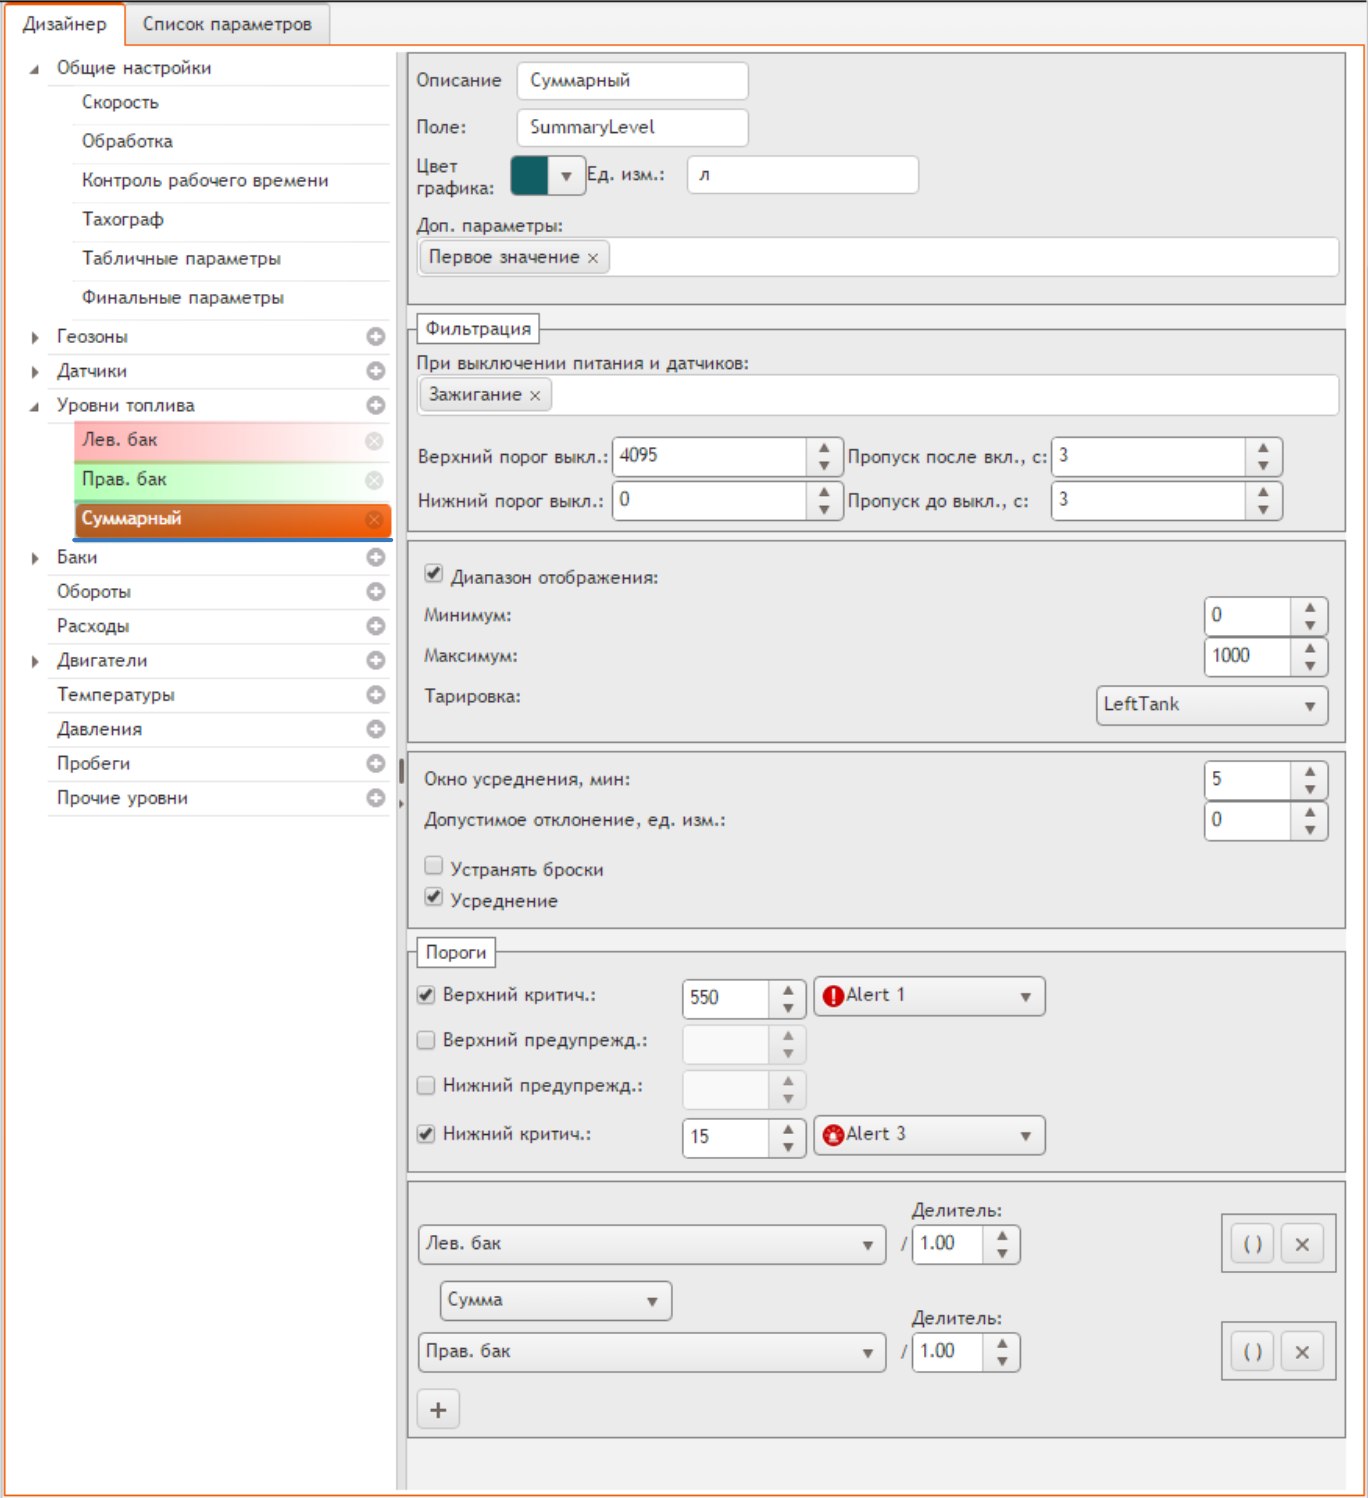
Task: Increase the Максимум display range value
Action: coord(1309,648)
